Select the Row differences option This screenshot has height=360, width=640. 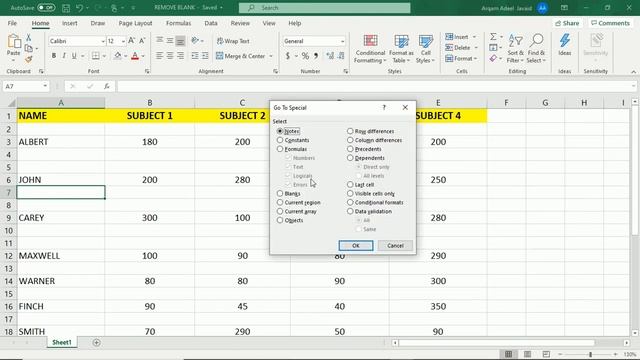point(350,131)
